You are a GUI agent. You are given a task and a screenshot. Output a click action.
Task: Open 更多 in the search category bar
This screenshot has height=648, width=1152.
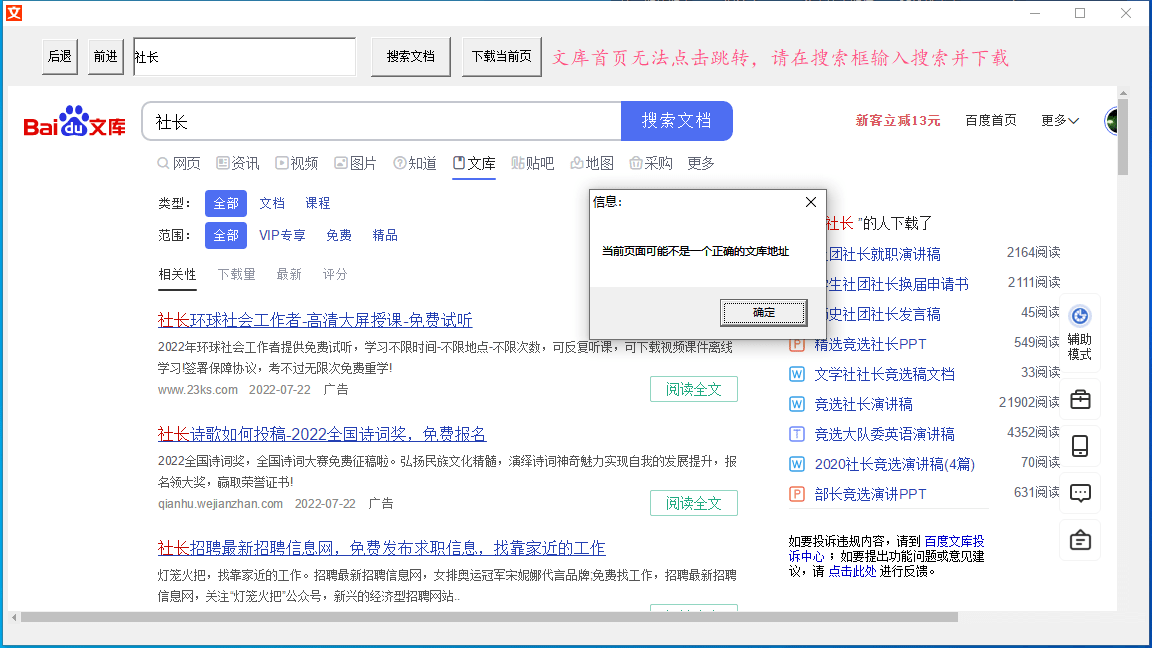point(701,163)
